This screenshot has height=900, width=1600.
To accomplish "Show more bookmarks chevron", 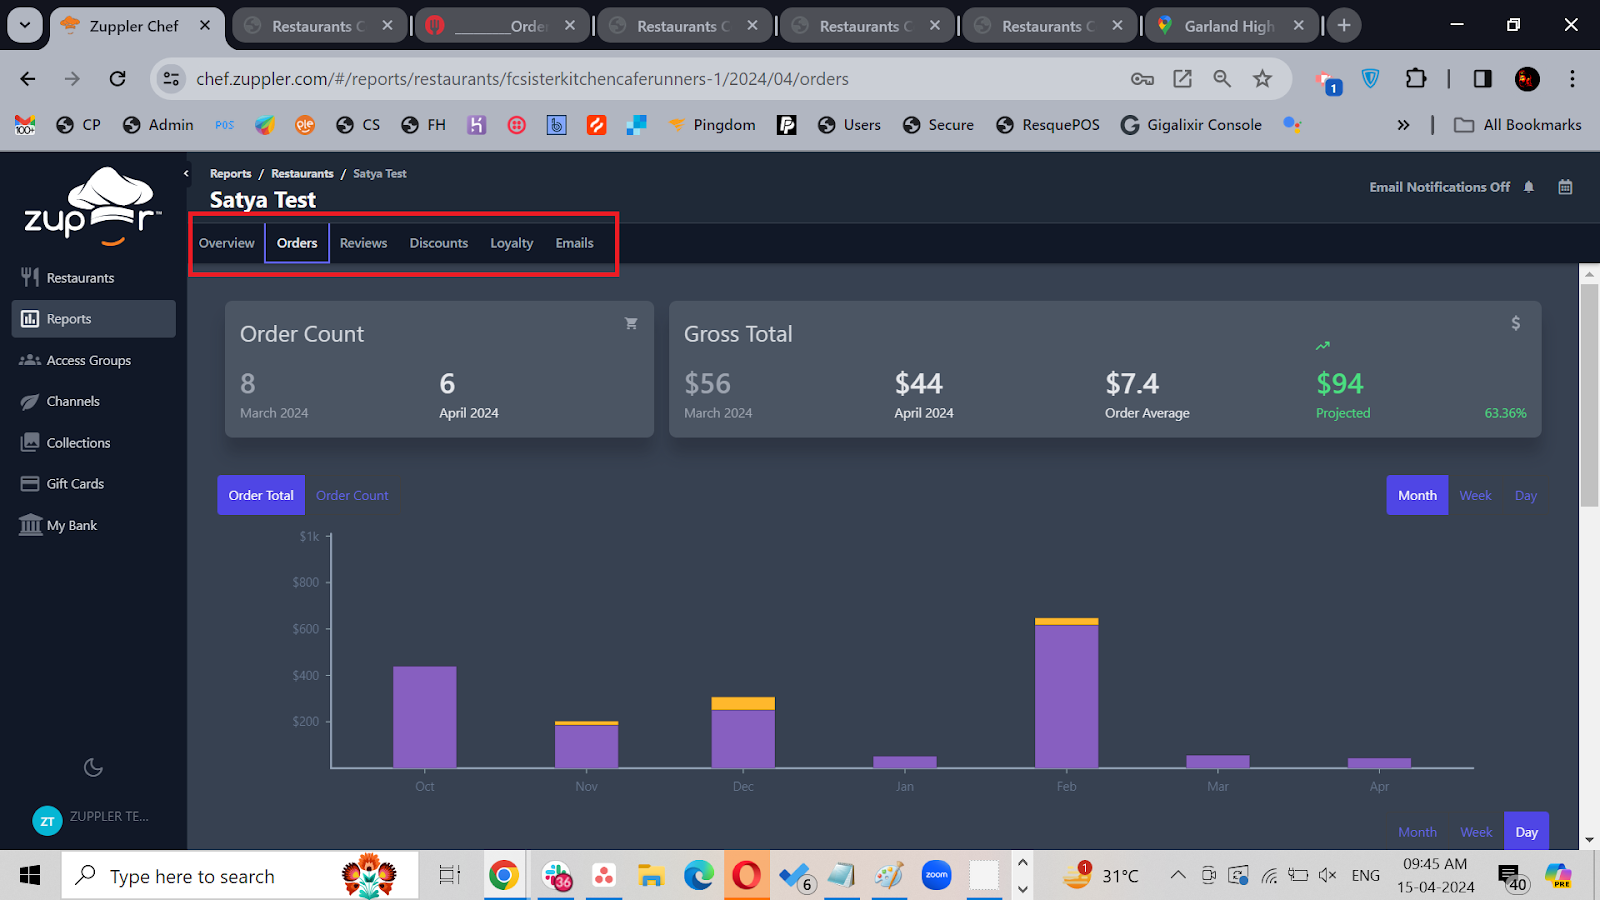I will click(x=1403, y=125).
